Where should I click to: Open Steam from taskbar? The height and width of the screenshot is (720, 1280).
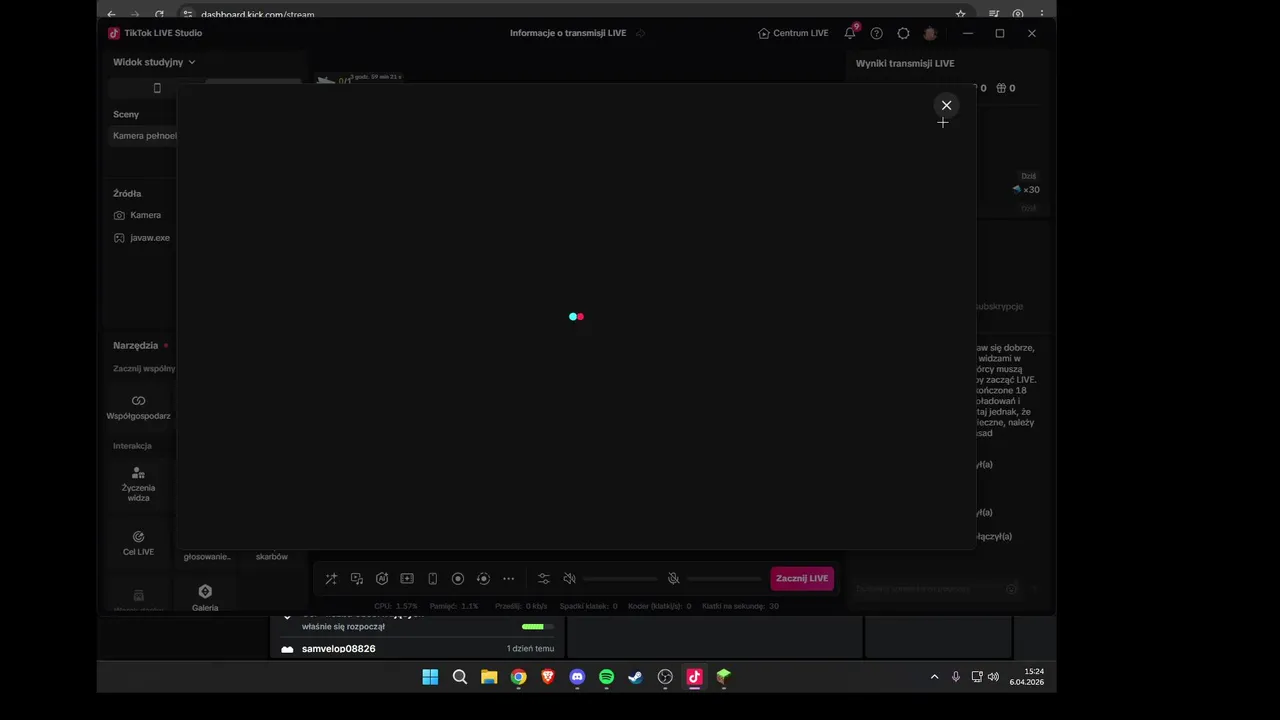(x=635, y=677)
